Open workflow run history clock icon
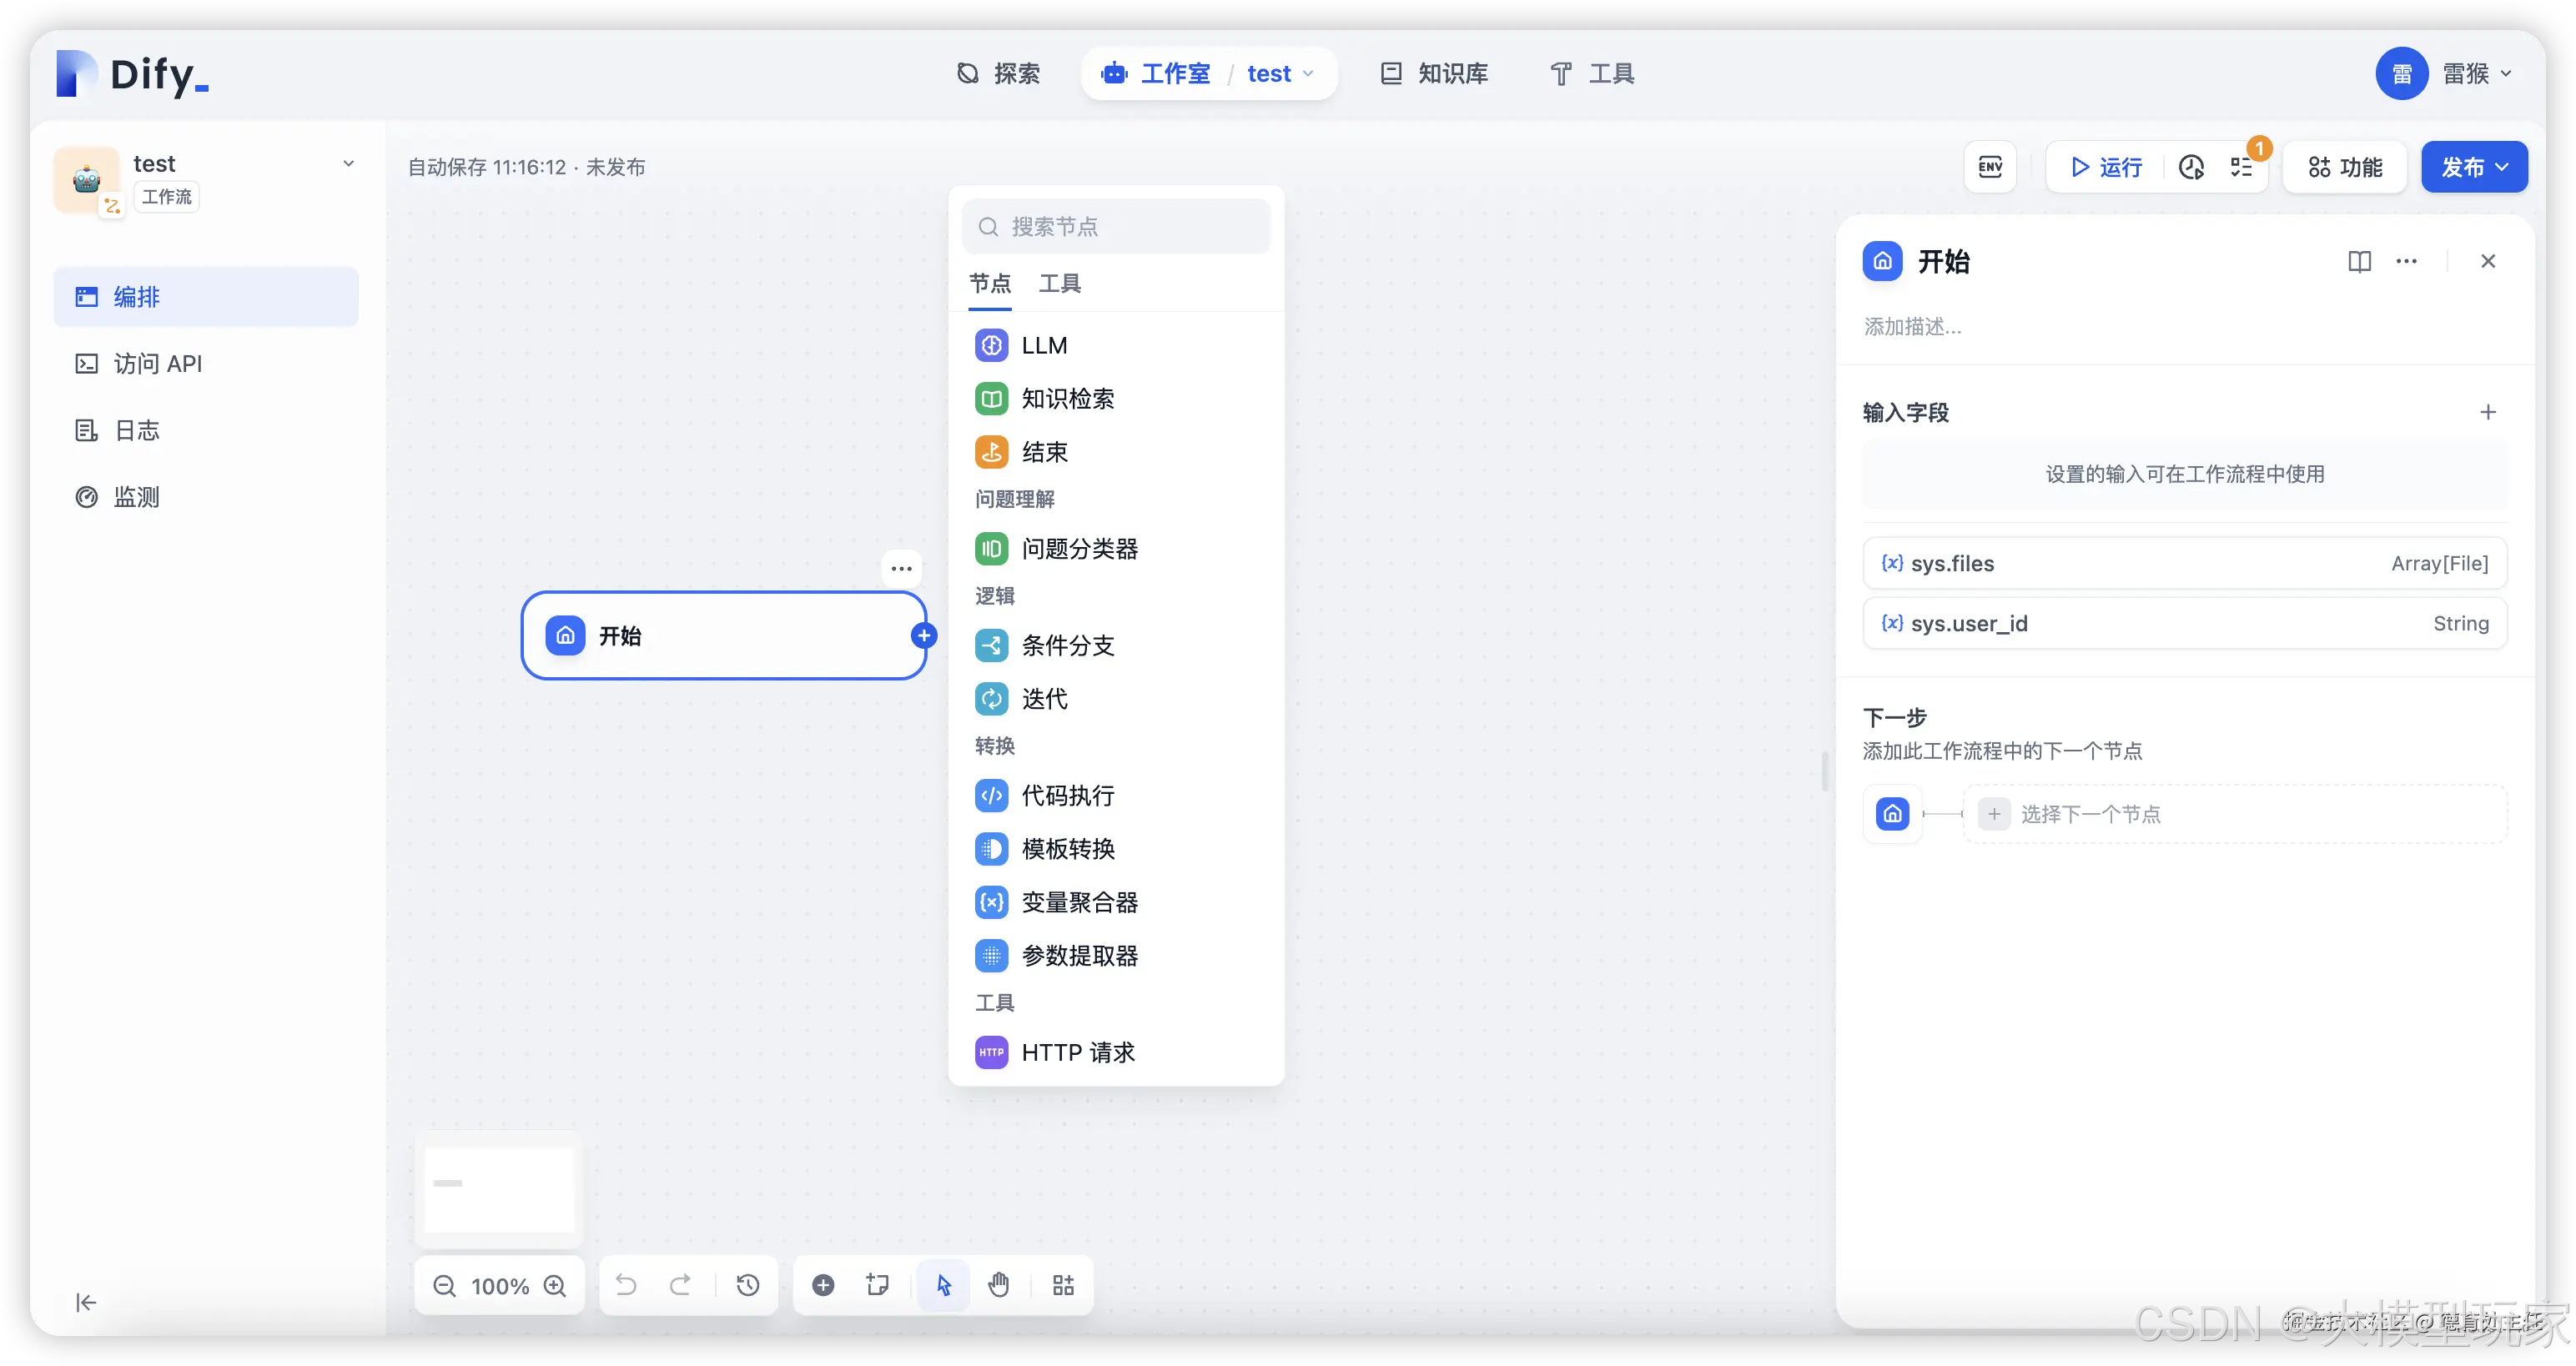This screenshot has width=2576, height=1366. point(2191,167)
